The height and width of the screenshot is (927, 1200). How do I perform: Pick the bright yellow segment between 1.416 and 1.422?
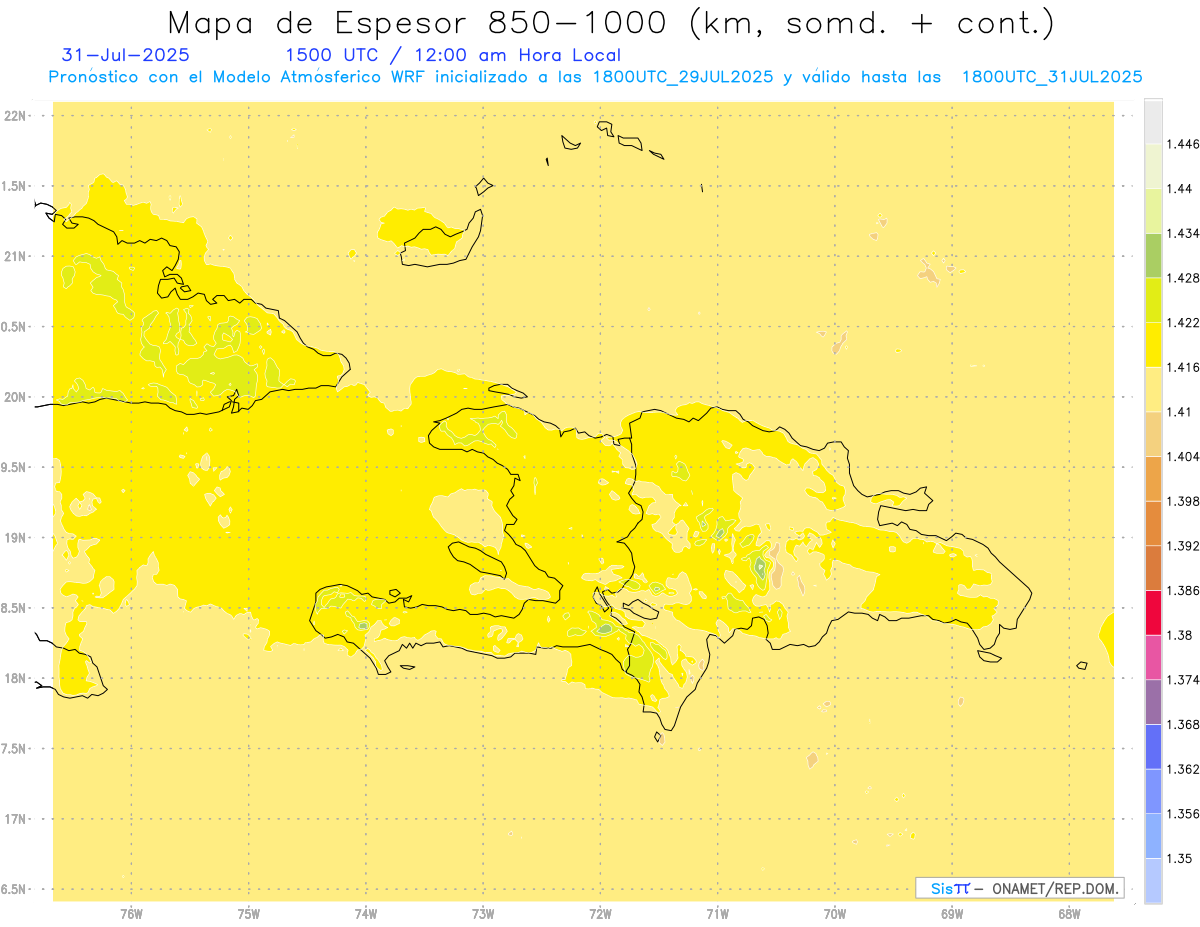pyautogui.click(x=1153, y=345)
